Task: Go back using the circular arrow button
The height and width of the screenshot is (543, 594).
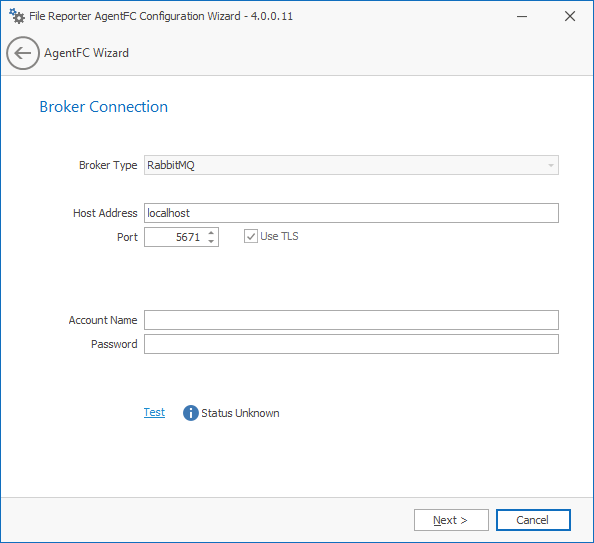Action: coord(23,53)
